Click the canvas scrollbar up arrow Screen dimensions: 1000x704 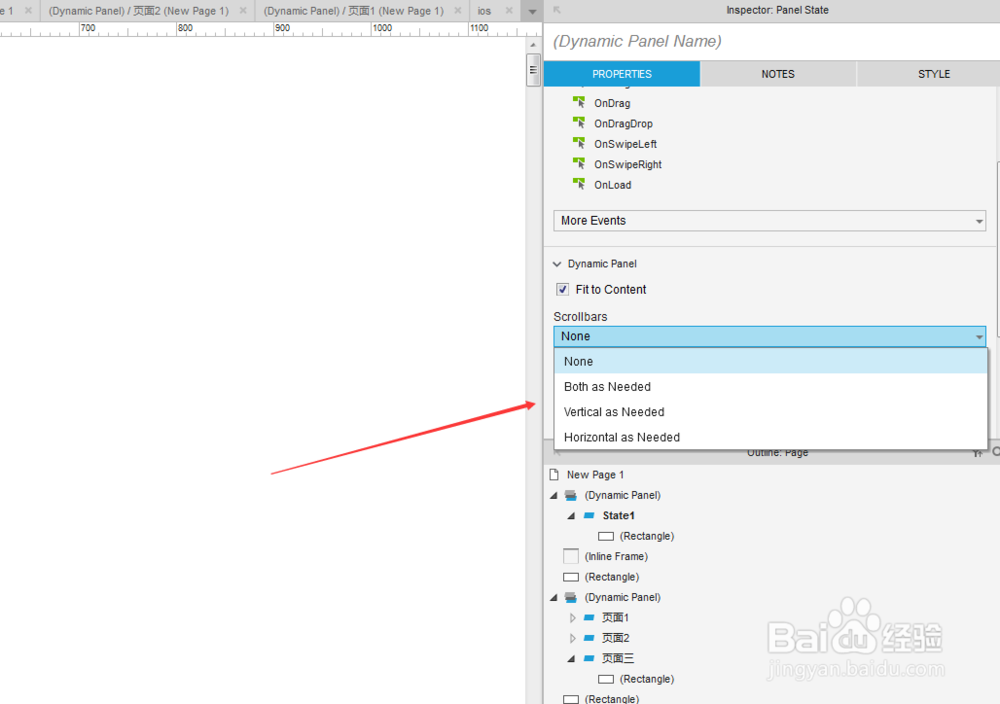(x=533, y=45)
